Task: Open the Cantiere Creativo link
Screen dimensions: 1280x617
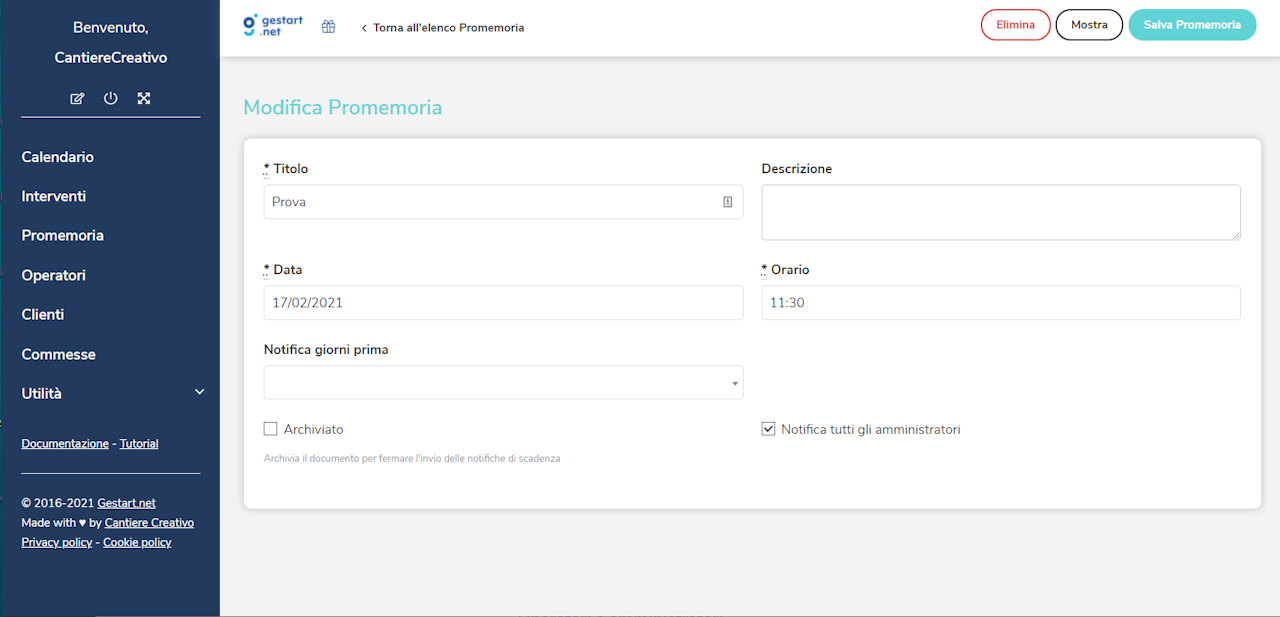Action: tap(149, 522)
